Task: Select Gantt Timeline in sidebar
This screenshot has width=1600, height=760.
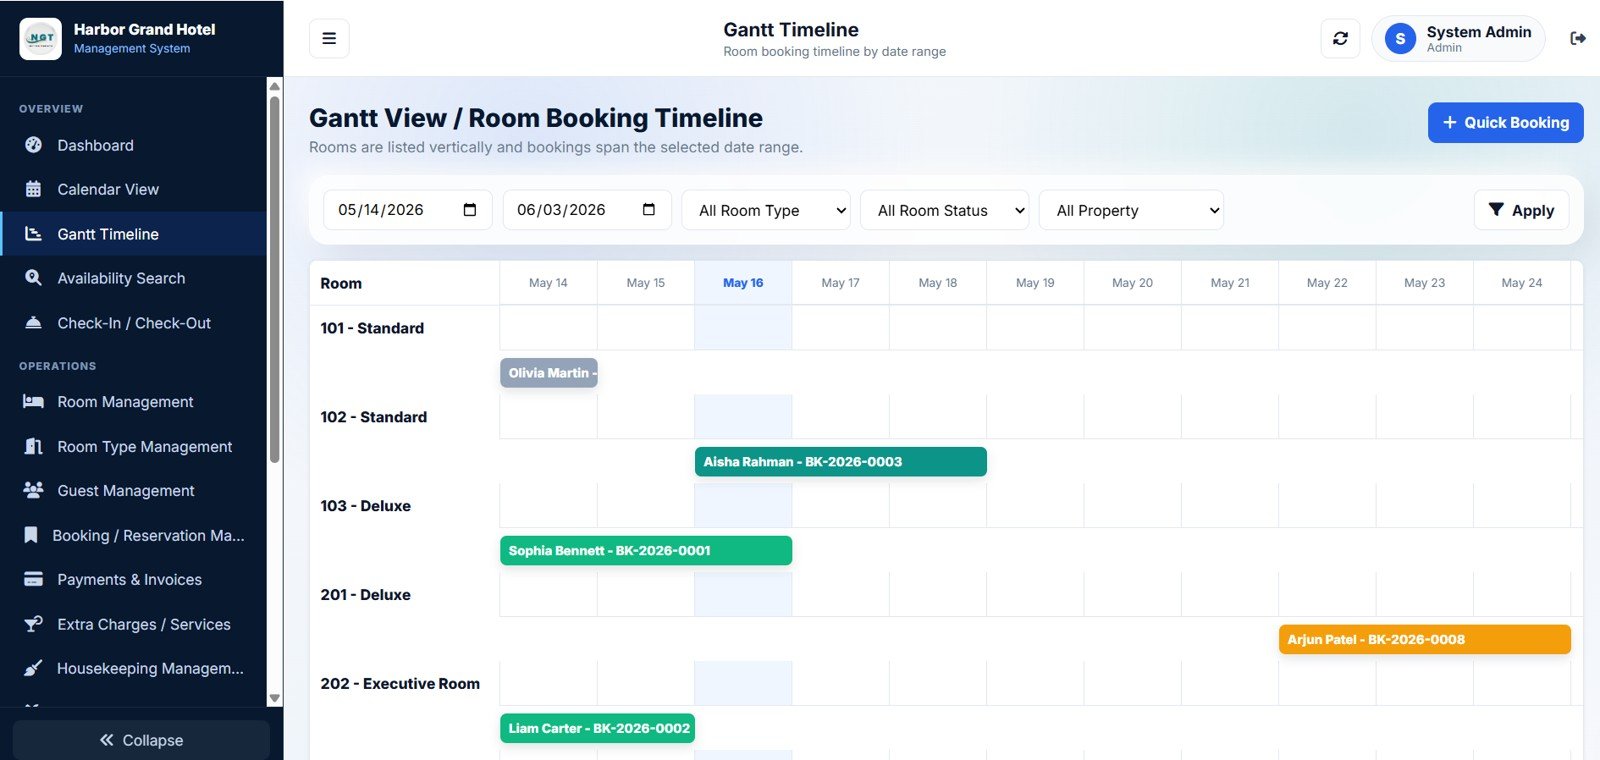Action: pos(133,234)
